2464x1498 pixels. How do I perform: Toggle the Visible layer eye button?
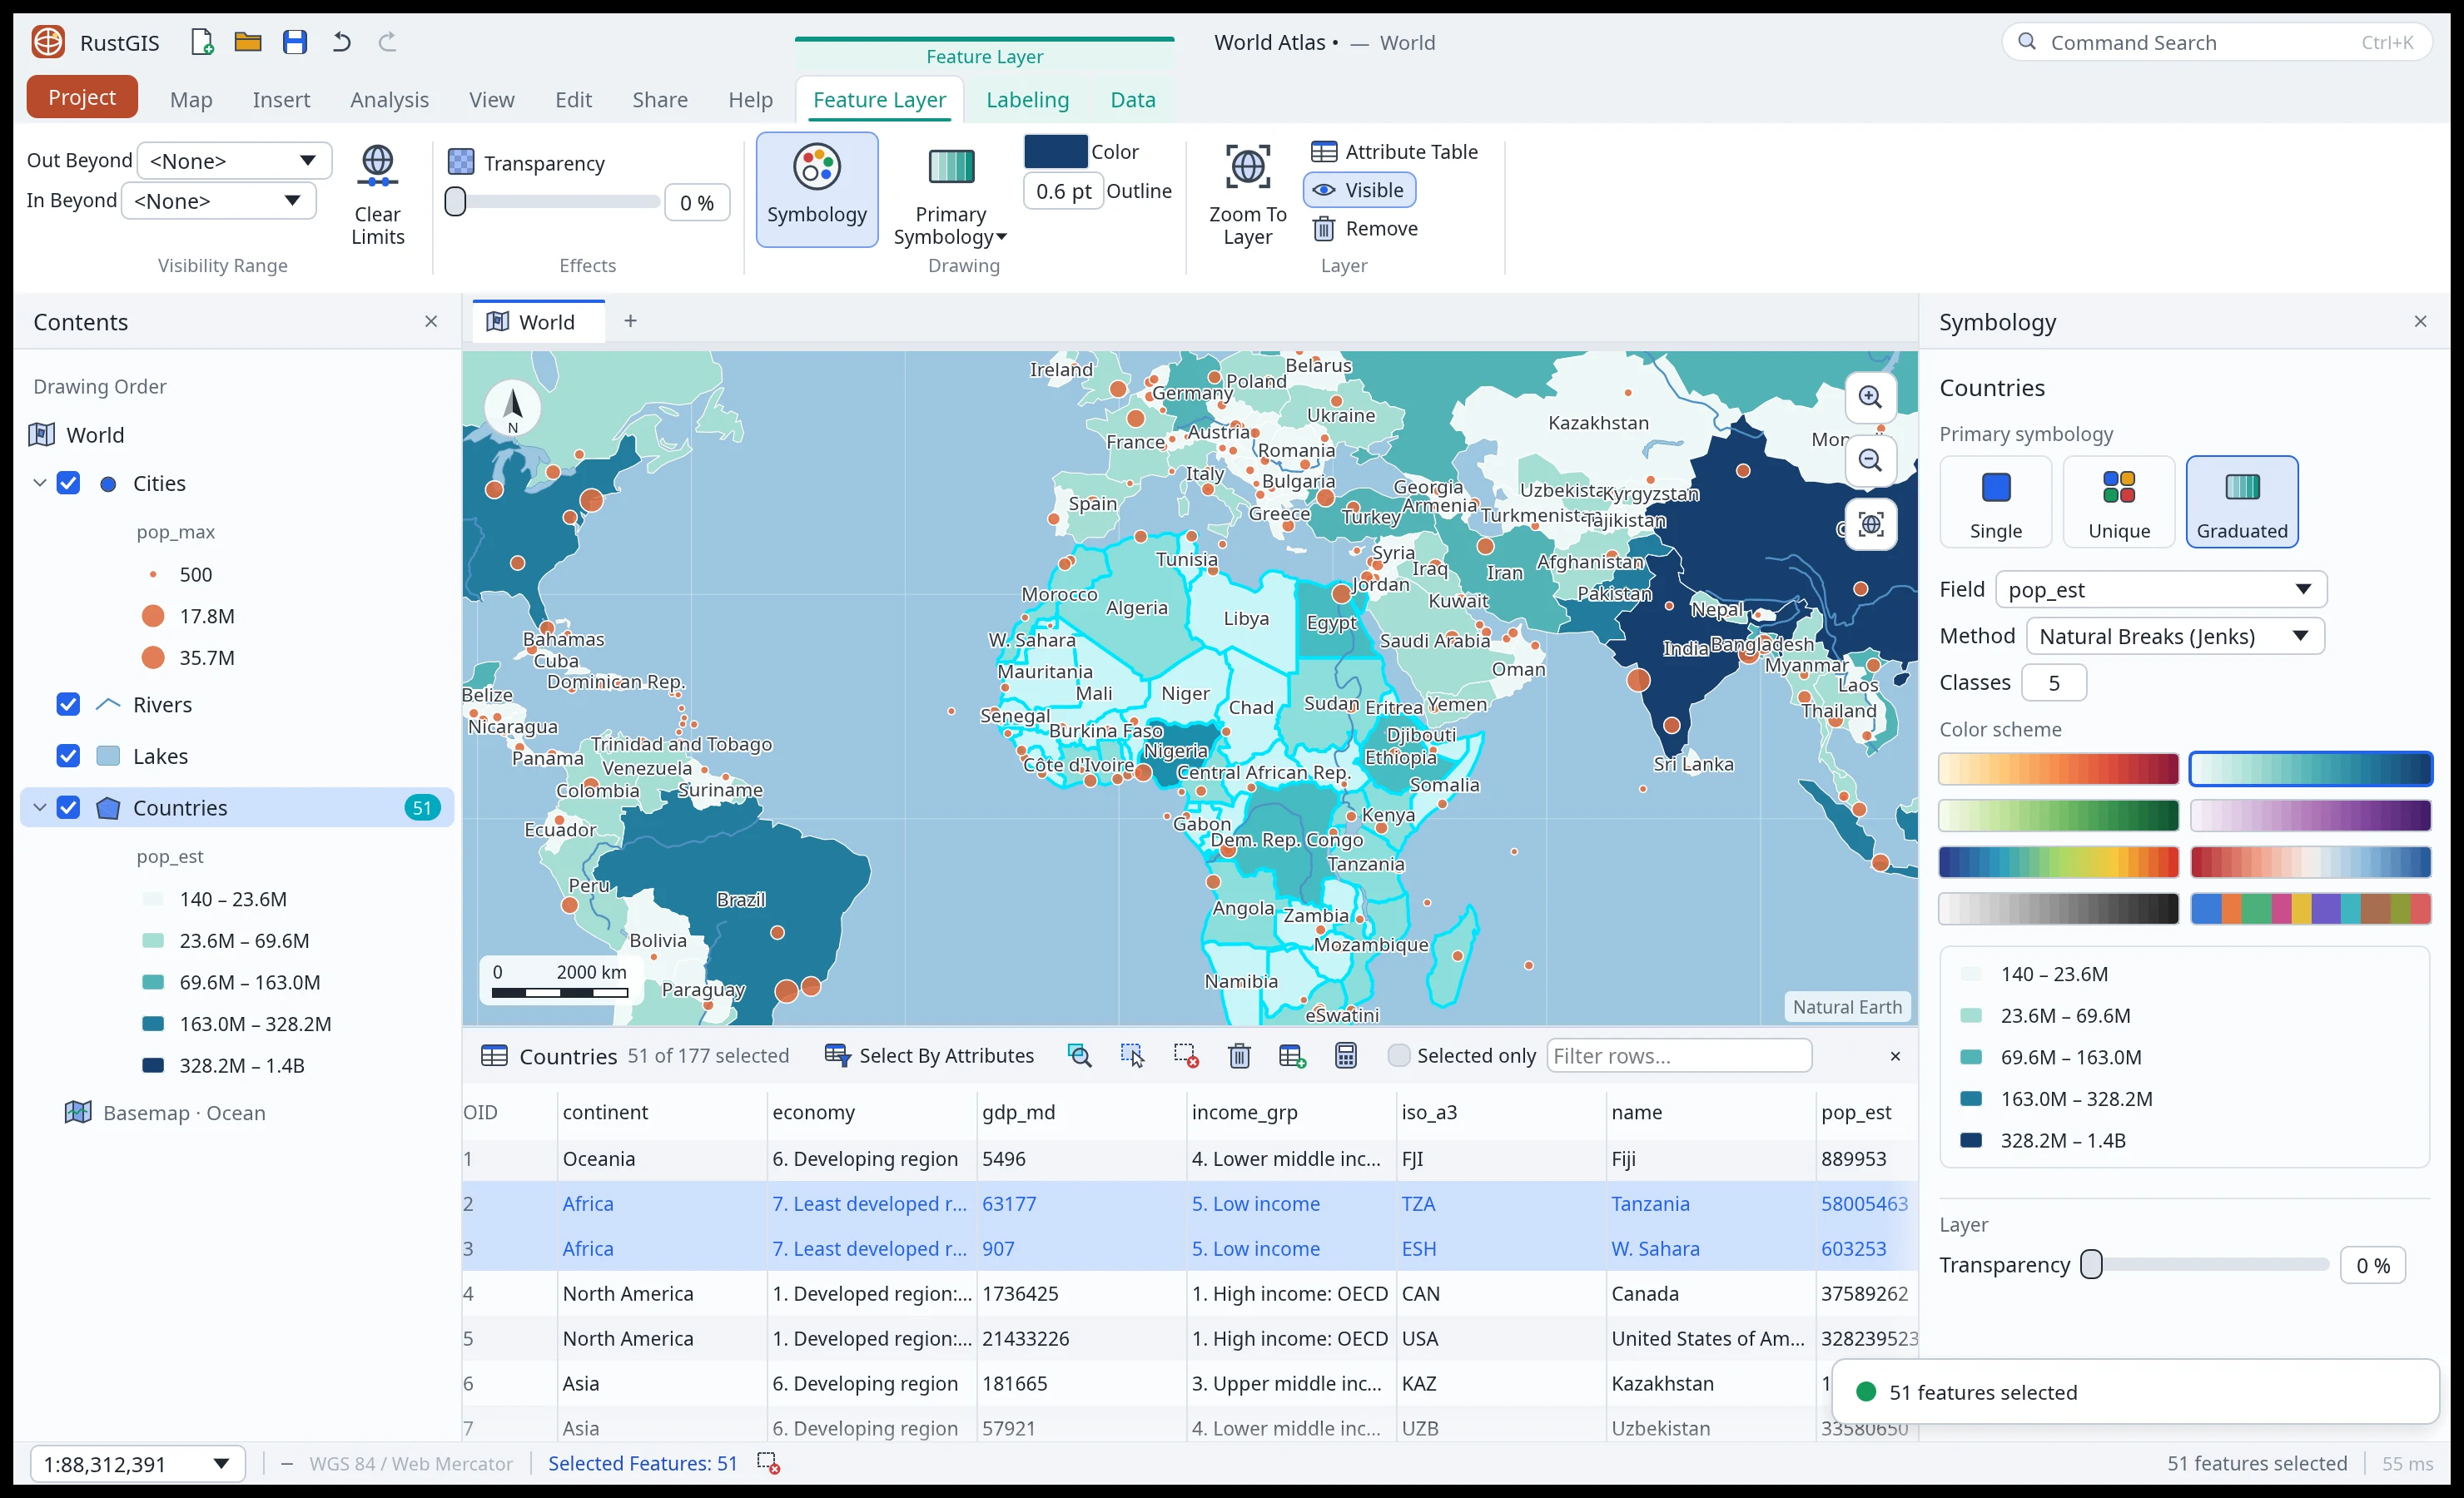[1359, 190]
